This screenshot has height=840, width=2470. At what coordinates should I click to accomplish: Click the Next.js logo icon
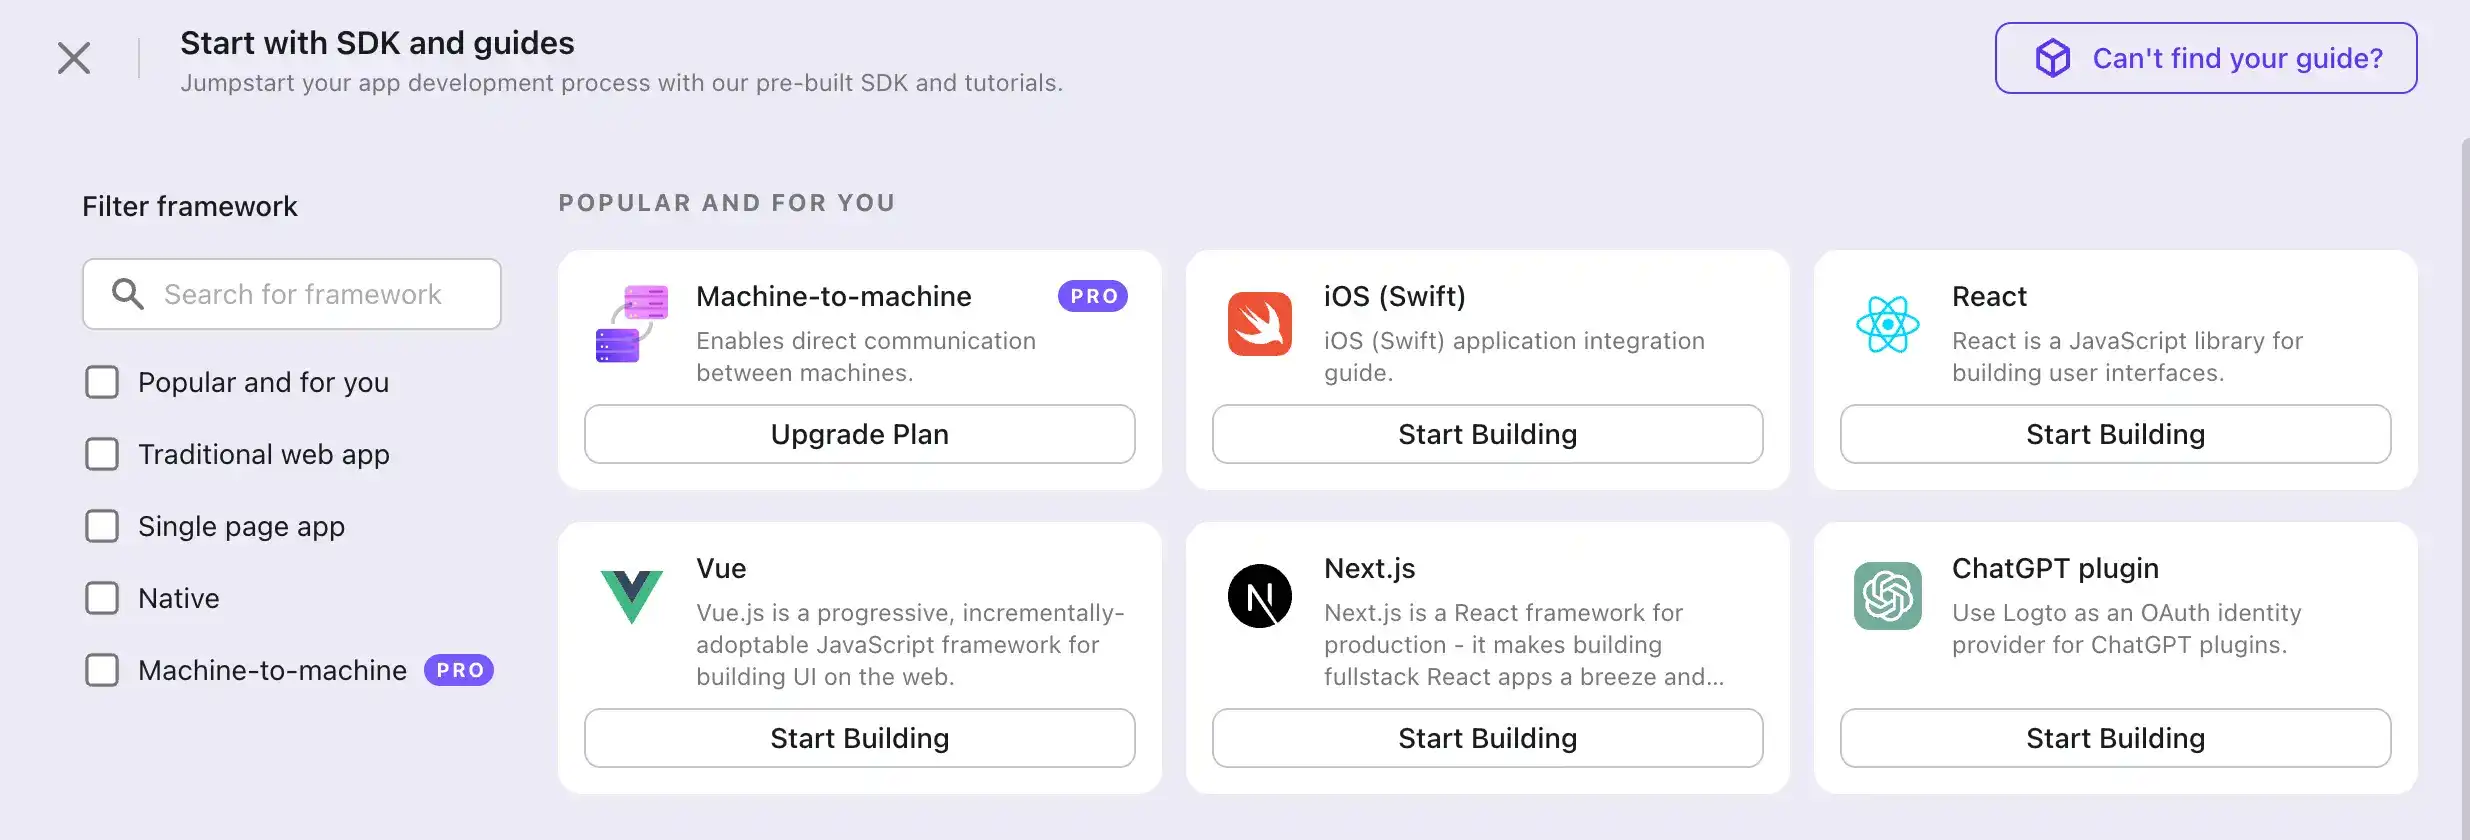coord(1259,596)
